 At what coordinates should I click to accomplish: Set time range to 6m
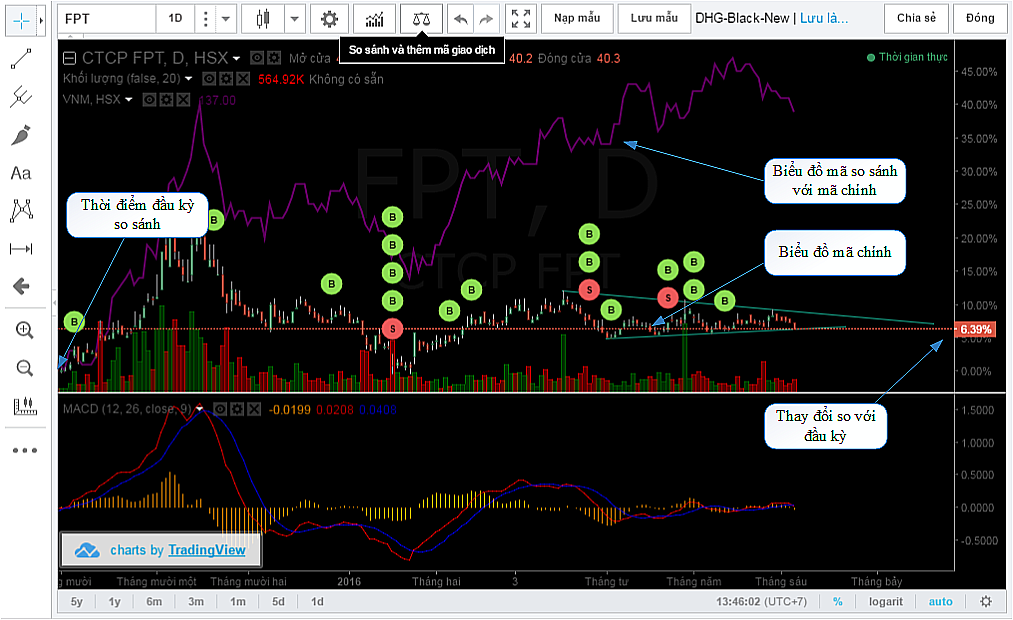coord(154,601)
